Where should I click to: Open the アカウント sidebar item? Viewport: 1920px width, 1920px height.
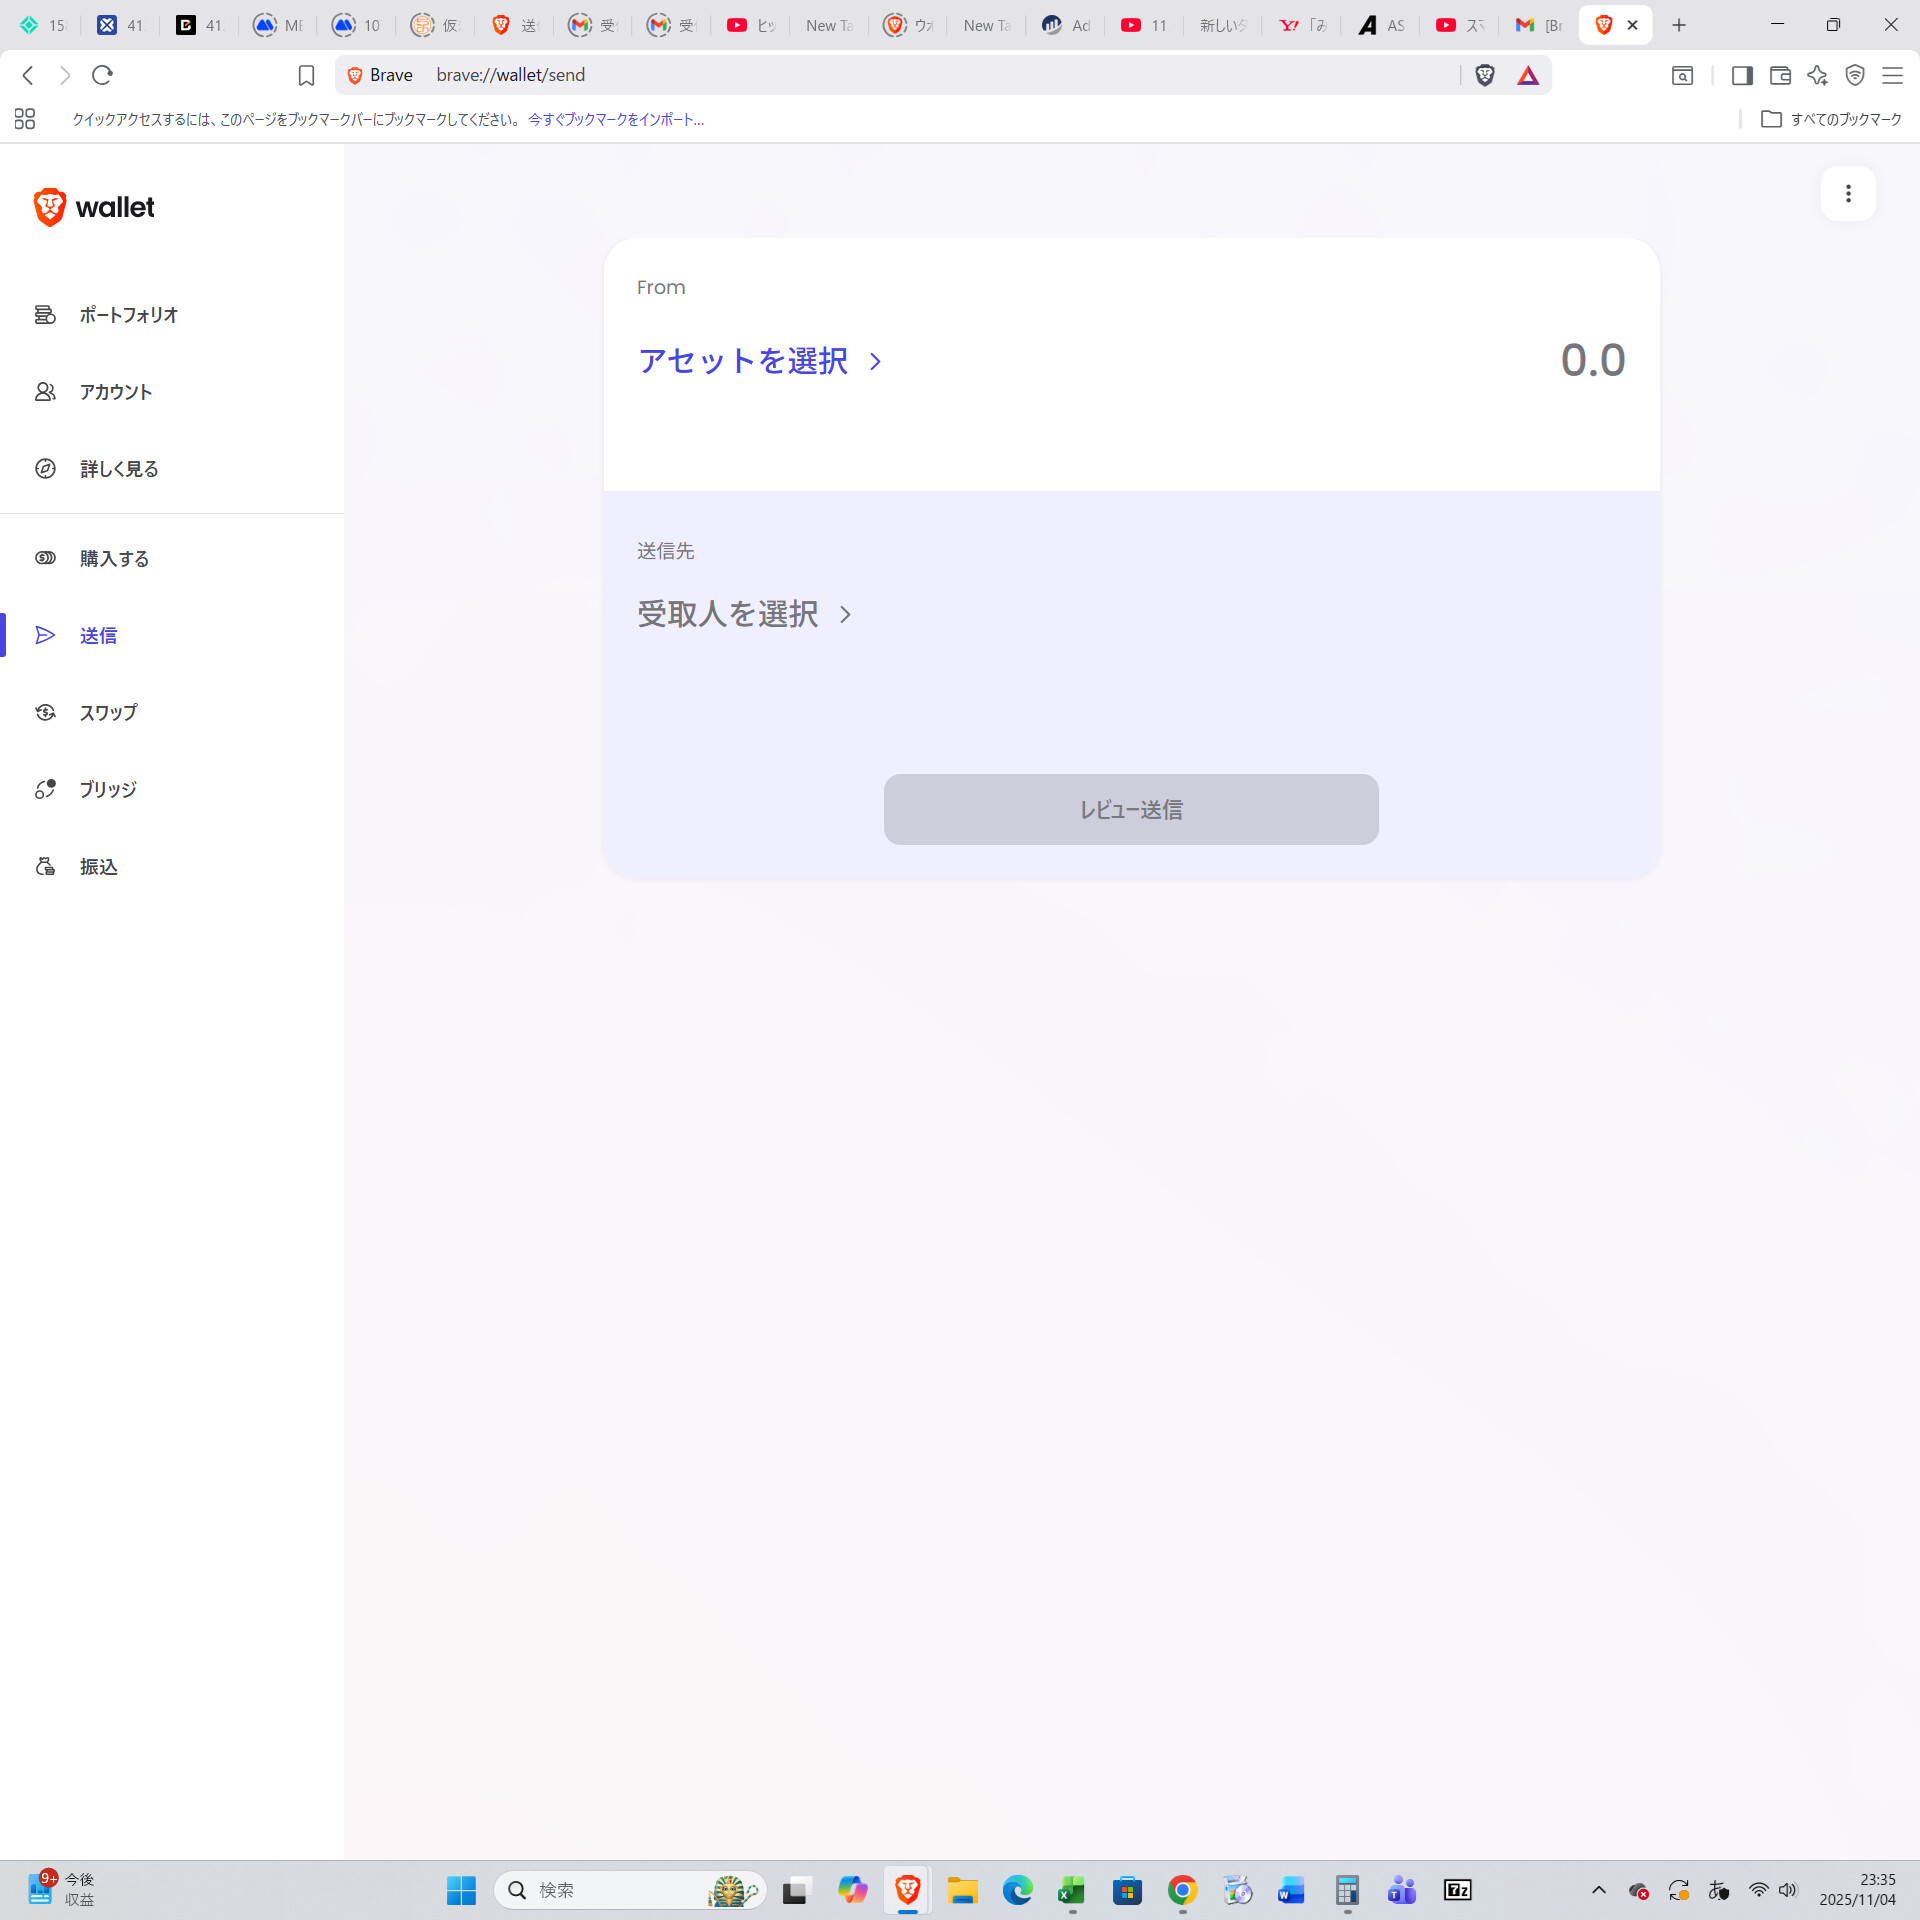116,392
